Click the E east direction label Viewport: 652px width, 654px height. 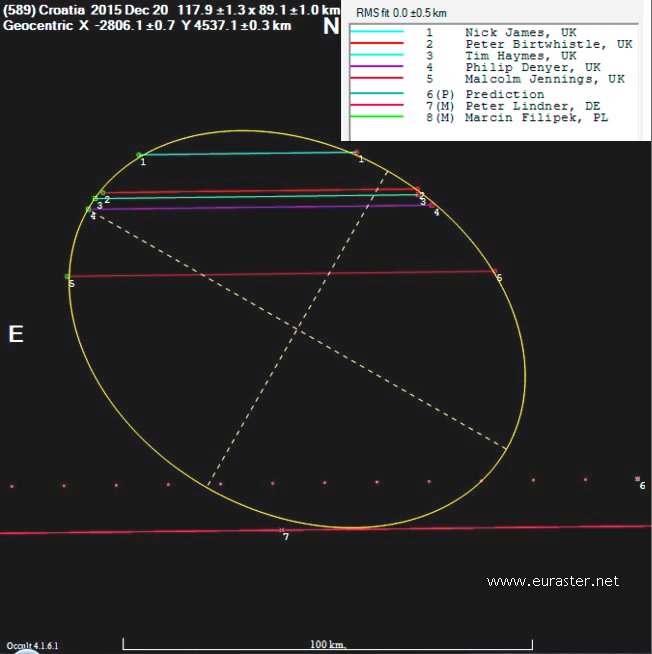tap(15, 334)
